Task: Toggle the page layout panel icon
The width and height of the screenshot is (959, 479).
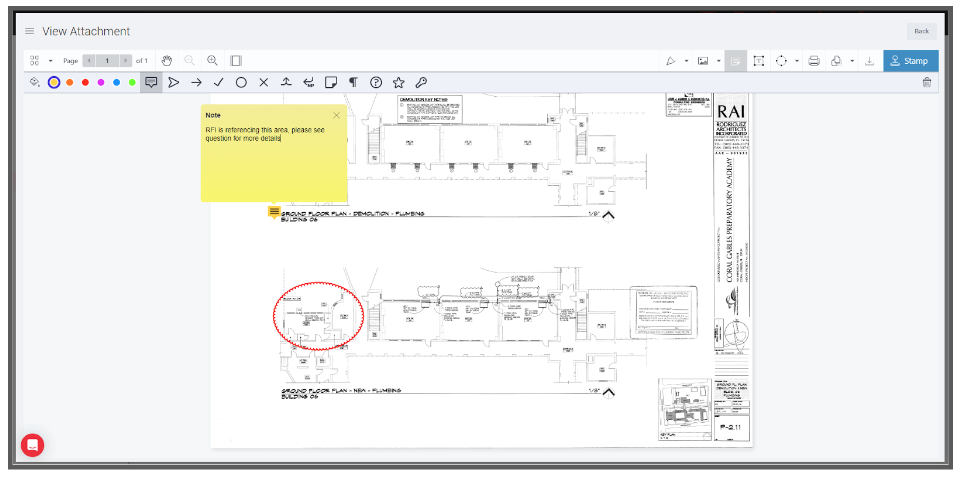Action: pyautogui.click(x=236, y=61)
